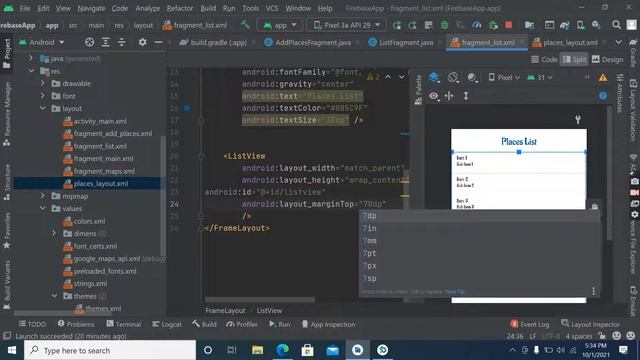The image size is (640, 360).
Task: Expand the drawable folder
Action: [x=43, y=83]
